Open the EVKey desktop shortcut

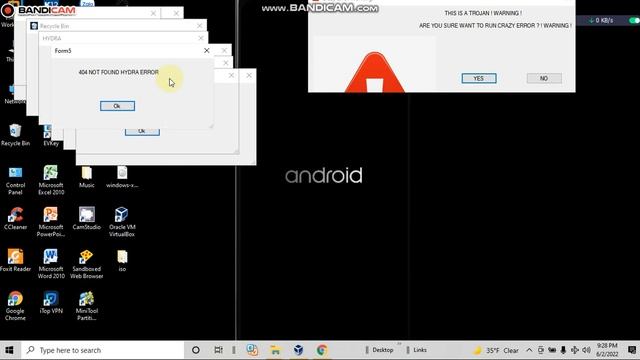(51, 137)
